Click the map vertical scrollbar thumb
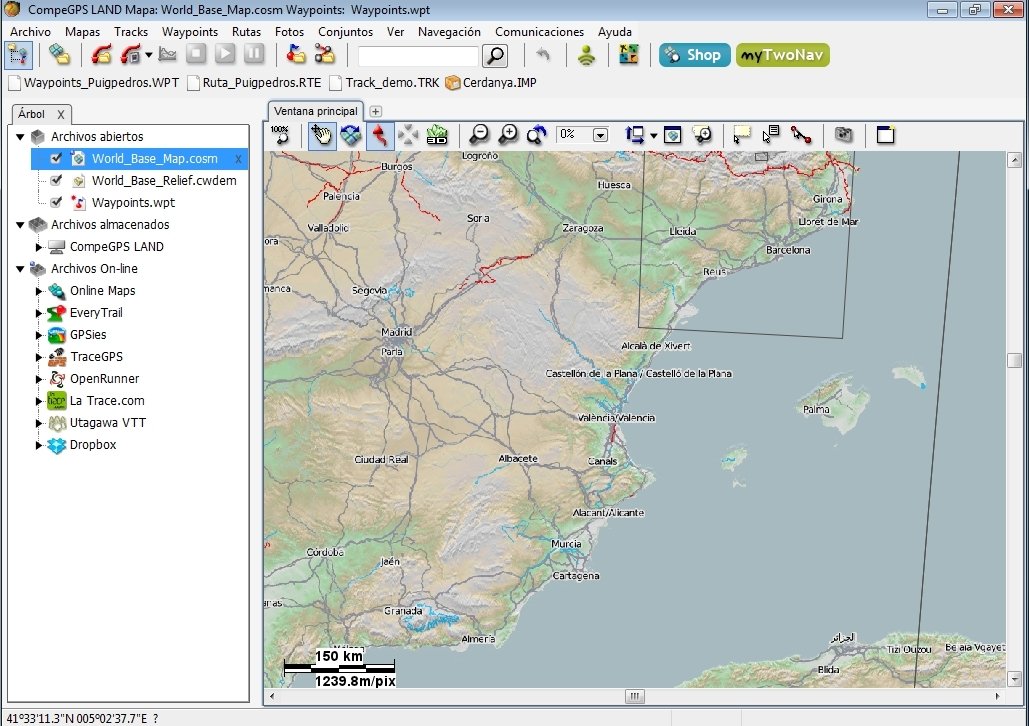 click(x=1015, y=360)
